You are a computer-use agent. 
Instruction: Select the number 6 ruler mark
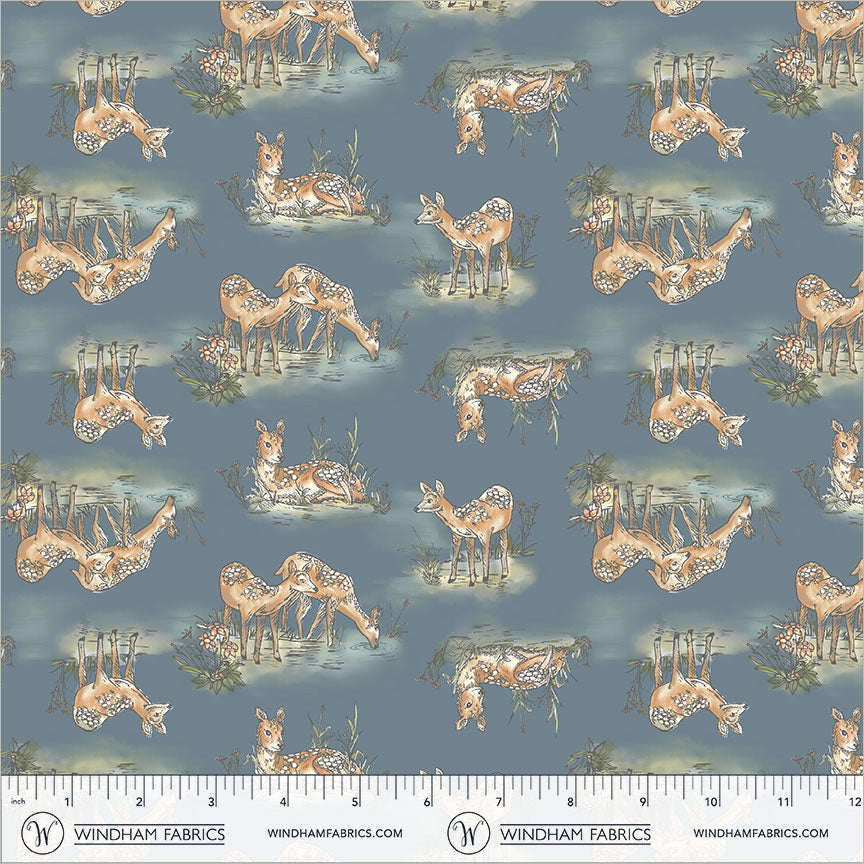click(427, 802)
